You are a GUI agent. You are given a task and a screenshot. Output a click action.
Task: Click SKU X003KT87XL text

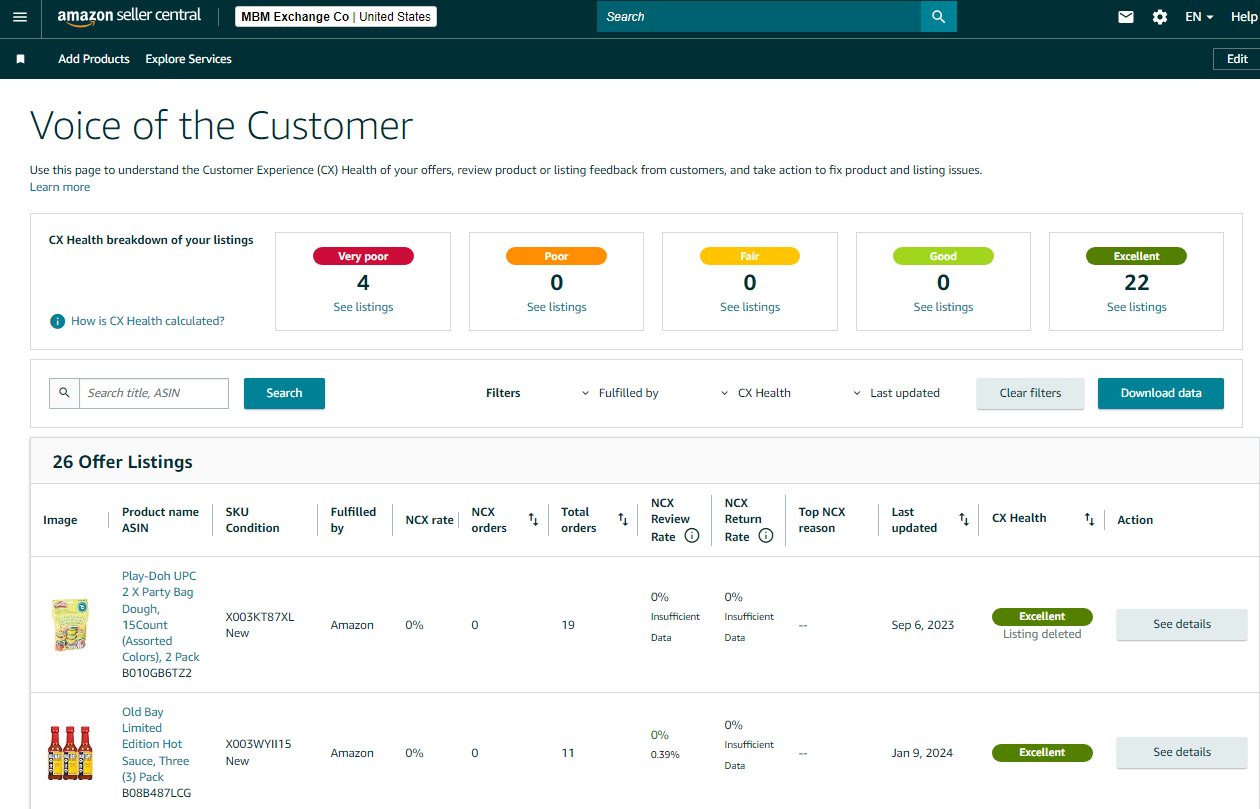[x=260, y=617]
